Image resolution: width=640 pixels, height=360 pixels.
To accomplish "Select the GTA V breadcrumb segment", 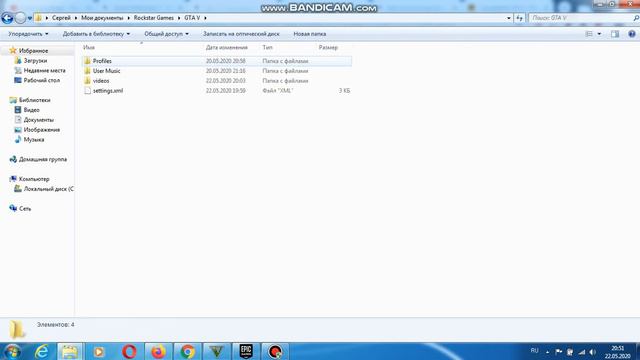I will [x=192, y=18].
